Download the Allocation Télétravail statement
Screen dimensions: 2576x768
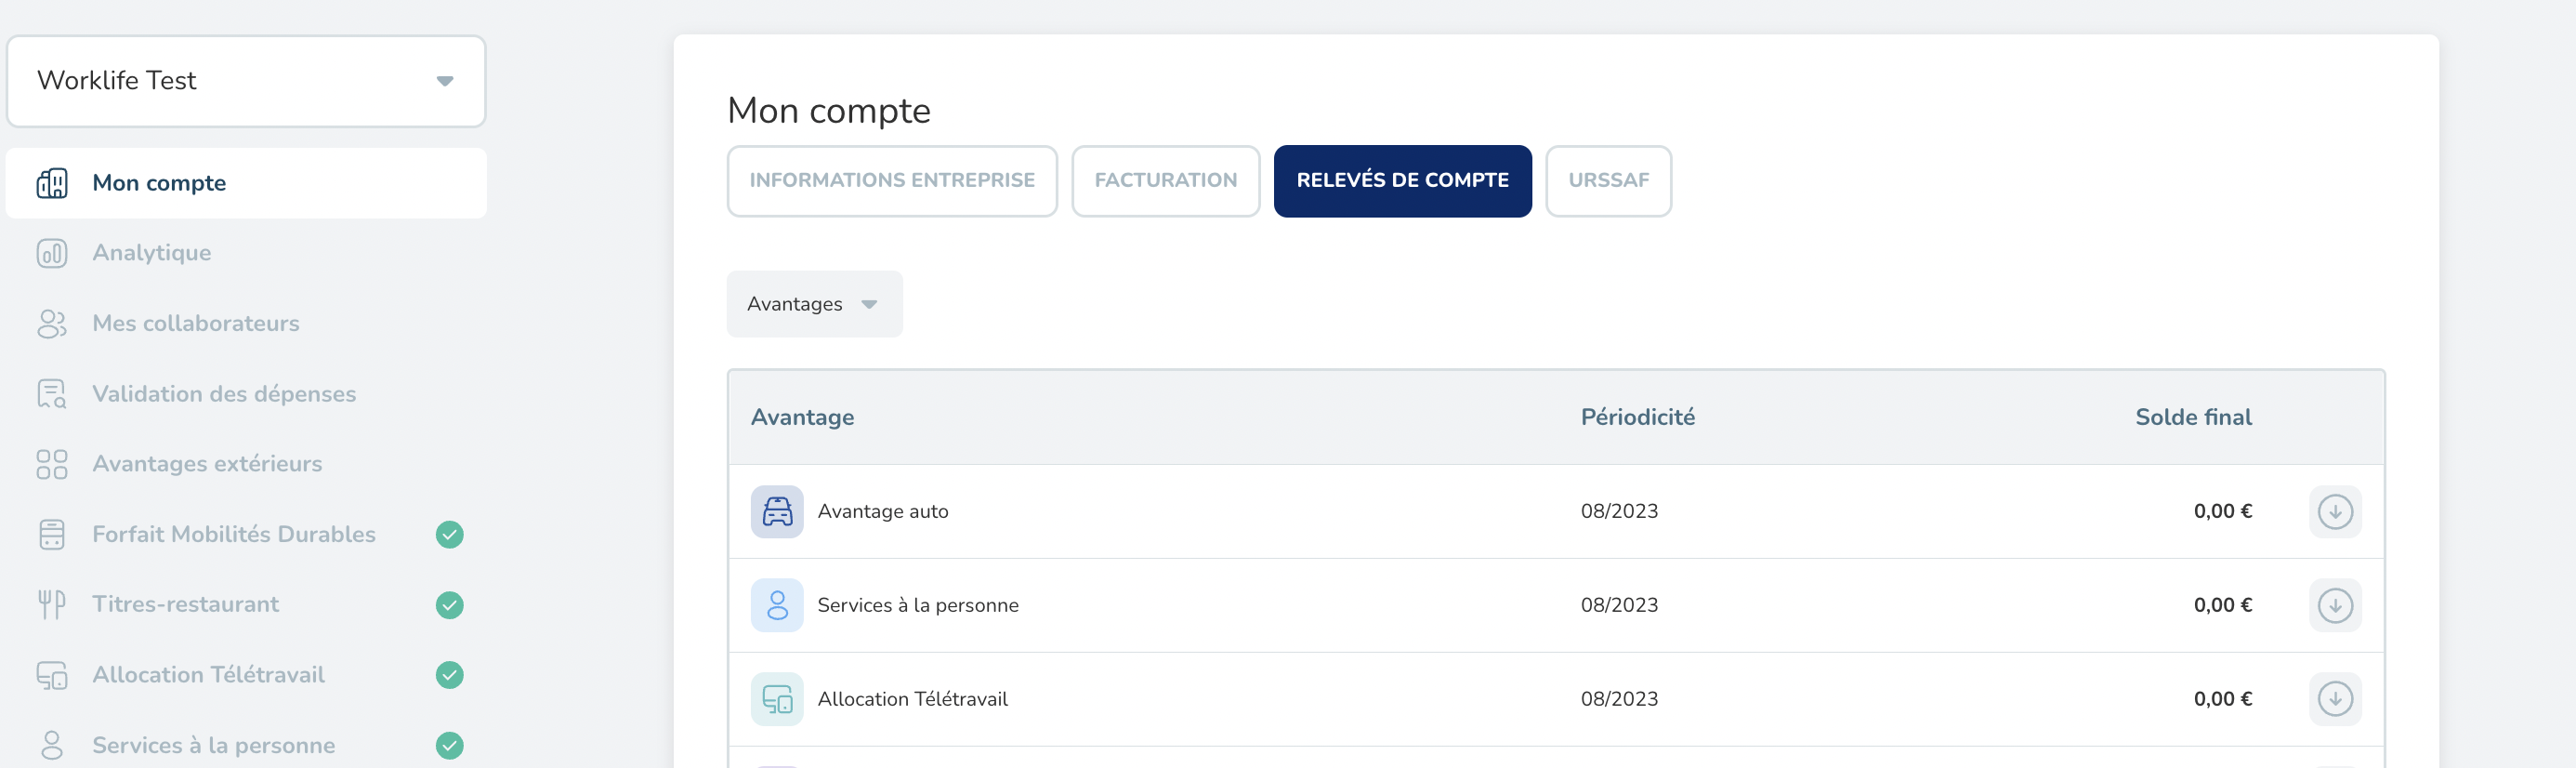2334,699
